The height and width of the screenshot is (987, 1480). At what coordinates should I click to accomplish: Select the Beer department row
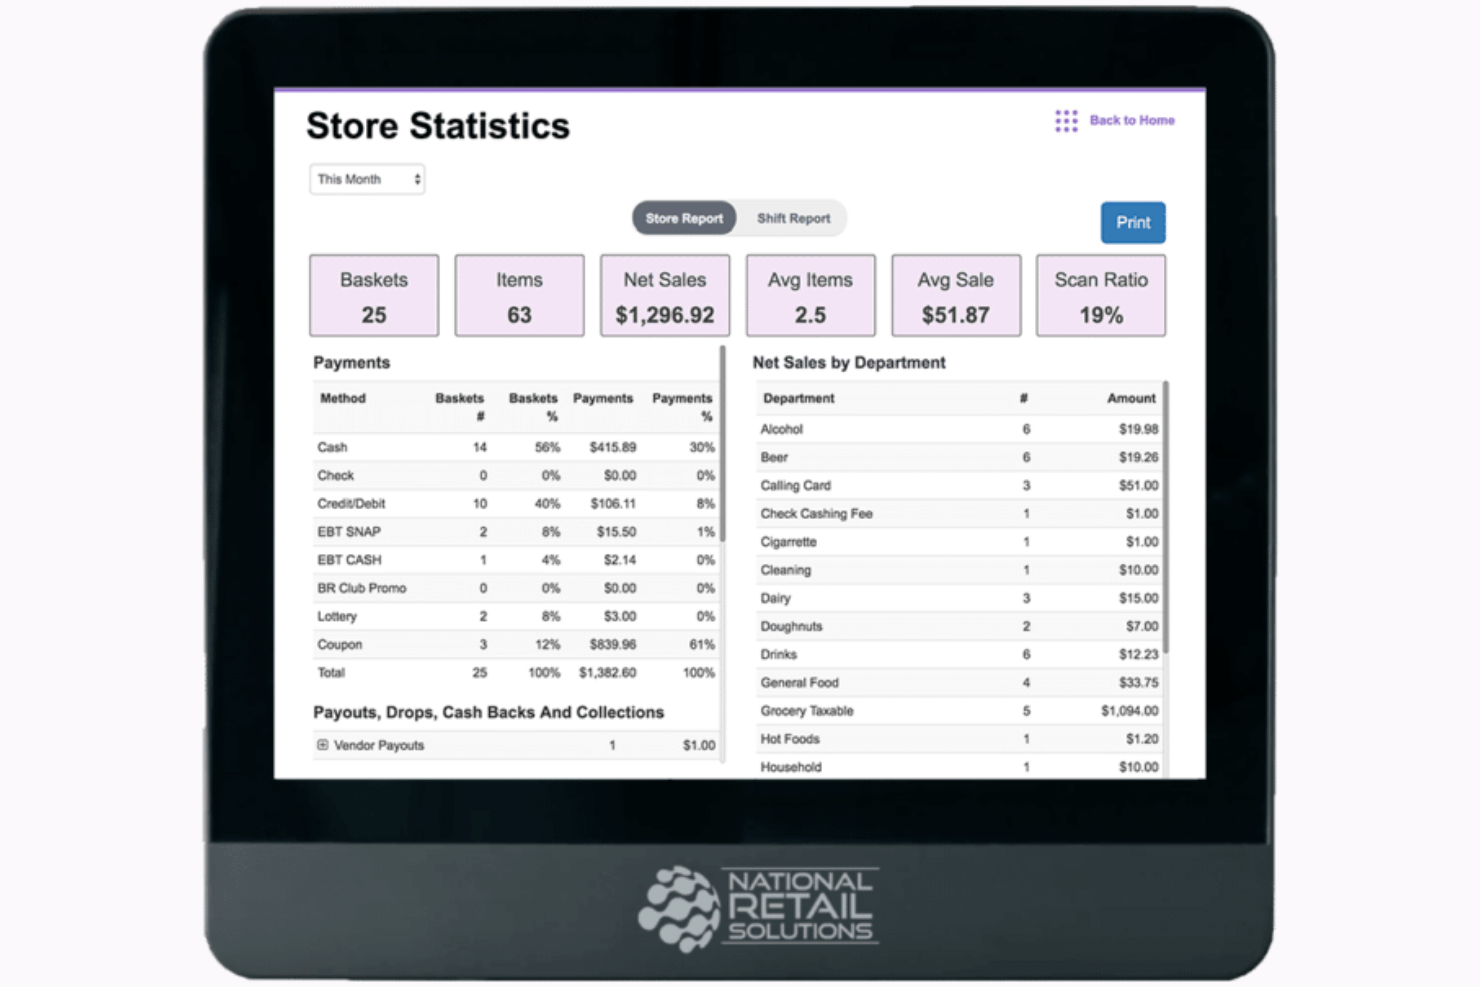point(959,457)
